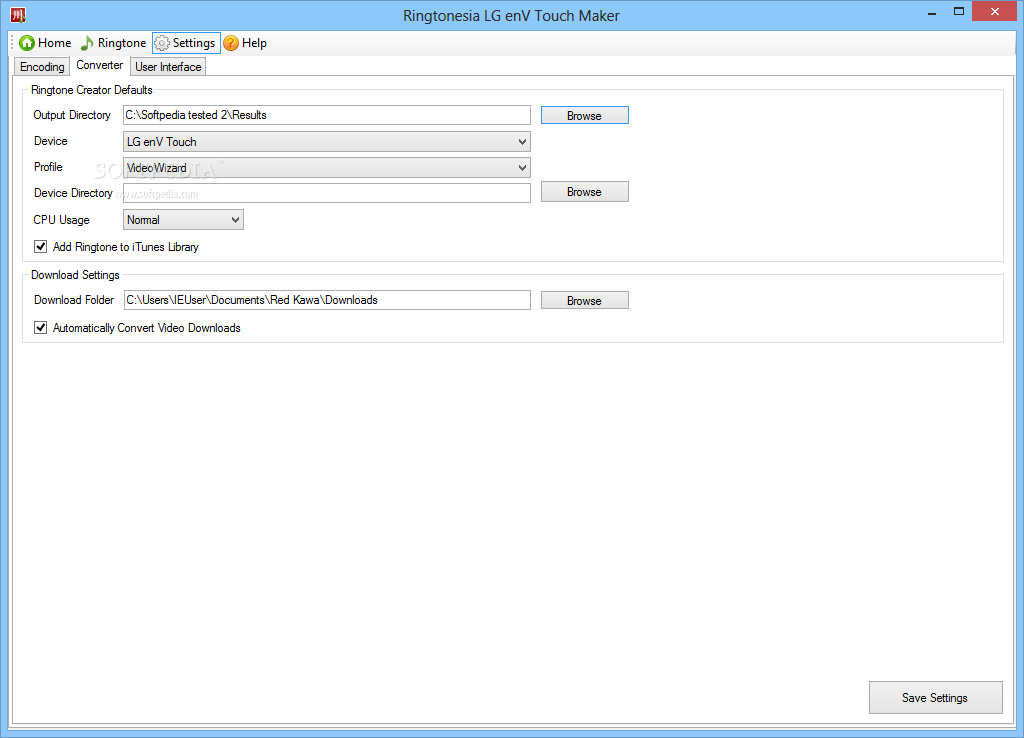Open the Profile dropdown showing VideoWizard
Viewport: 1024px width, 738px height.
tap(327, 168)
